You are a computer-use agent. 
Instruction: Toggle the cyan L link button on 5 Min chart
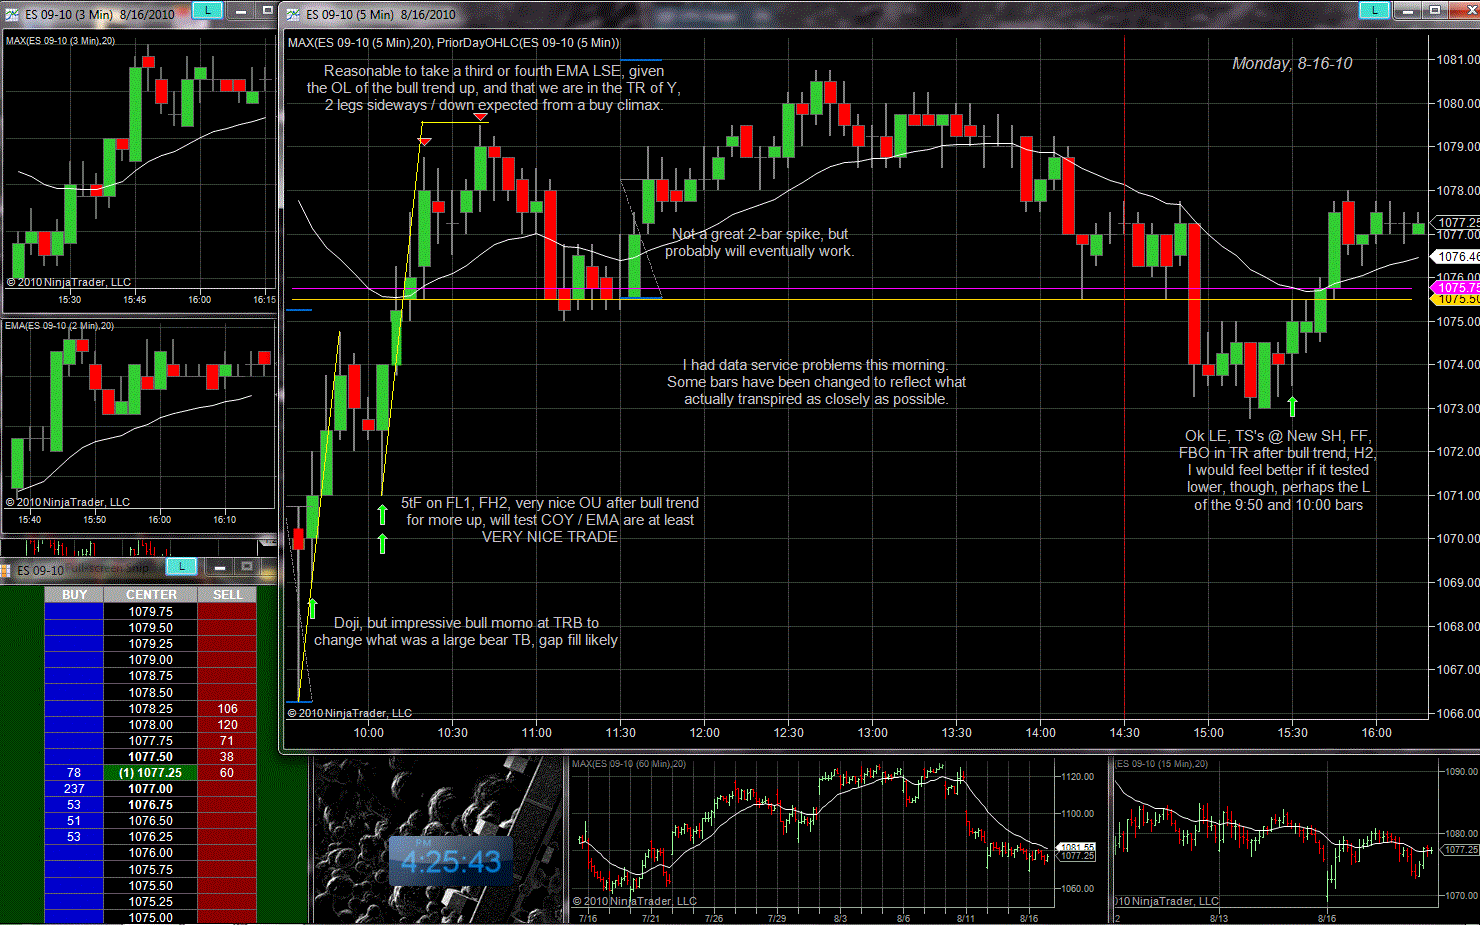(1374, 10)
